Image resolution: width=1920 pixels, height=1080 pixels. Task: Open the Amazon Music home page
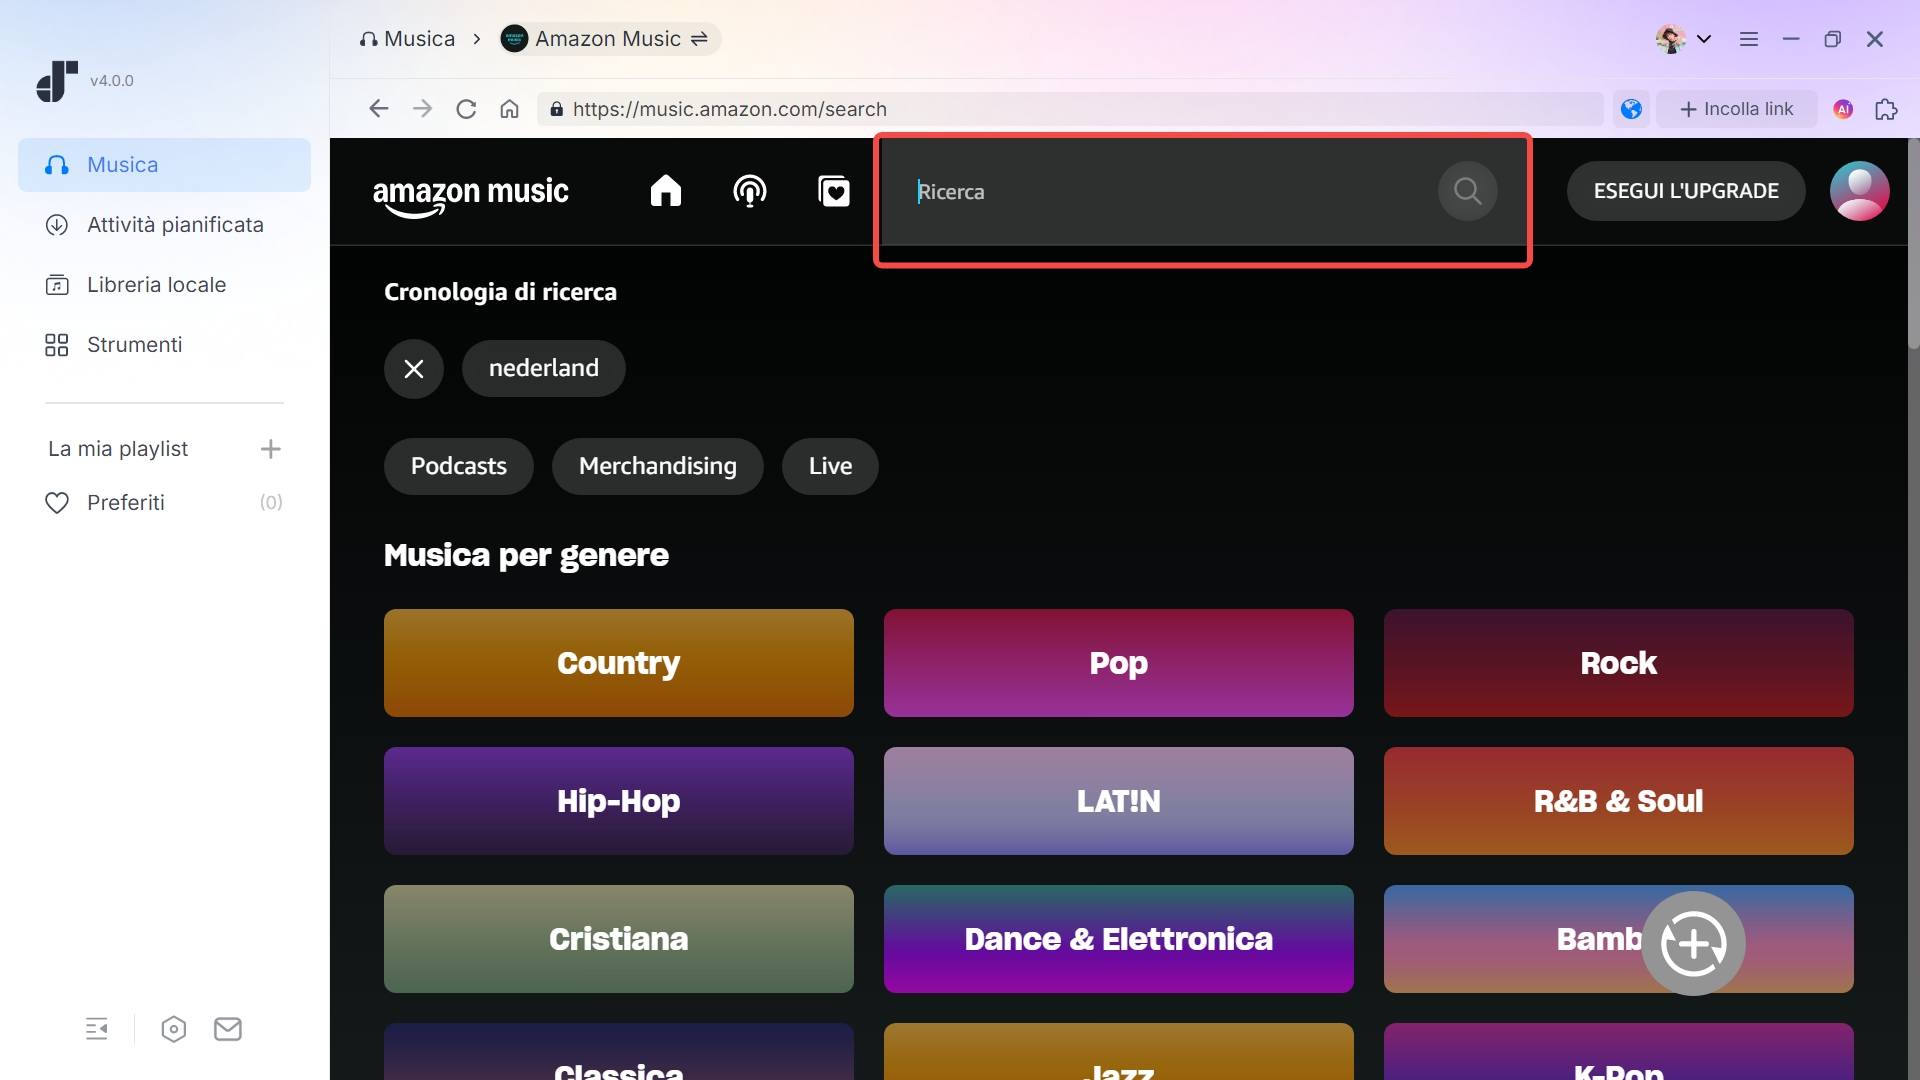tap(665, 190)
